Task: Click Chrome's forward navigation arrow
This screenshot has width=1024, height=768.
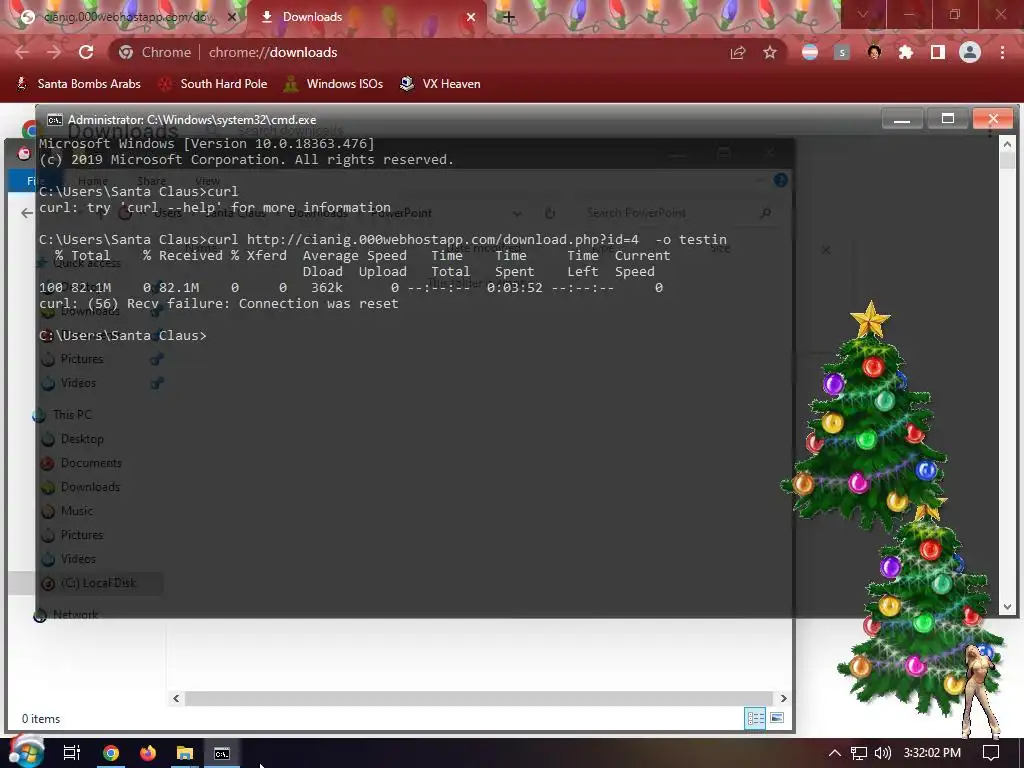Action: pyautogui.click(x=54, y=52)
